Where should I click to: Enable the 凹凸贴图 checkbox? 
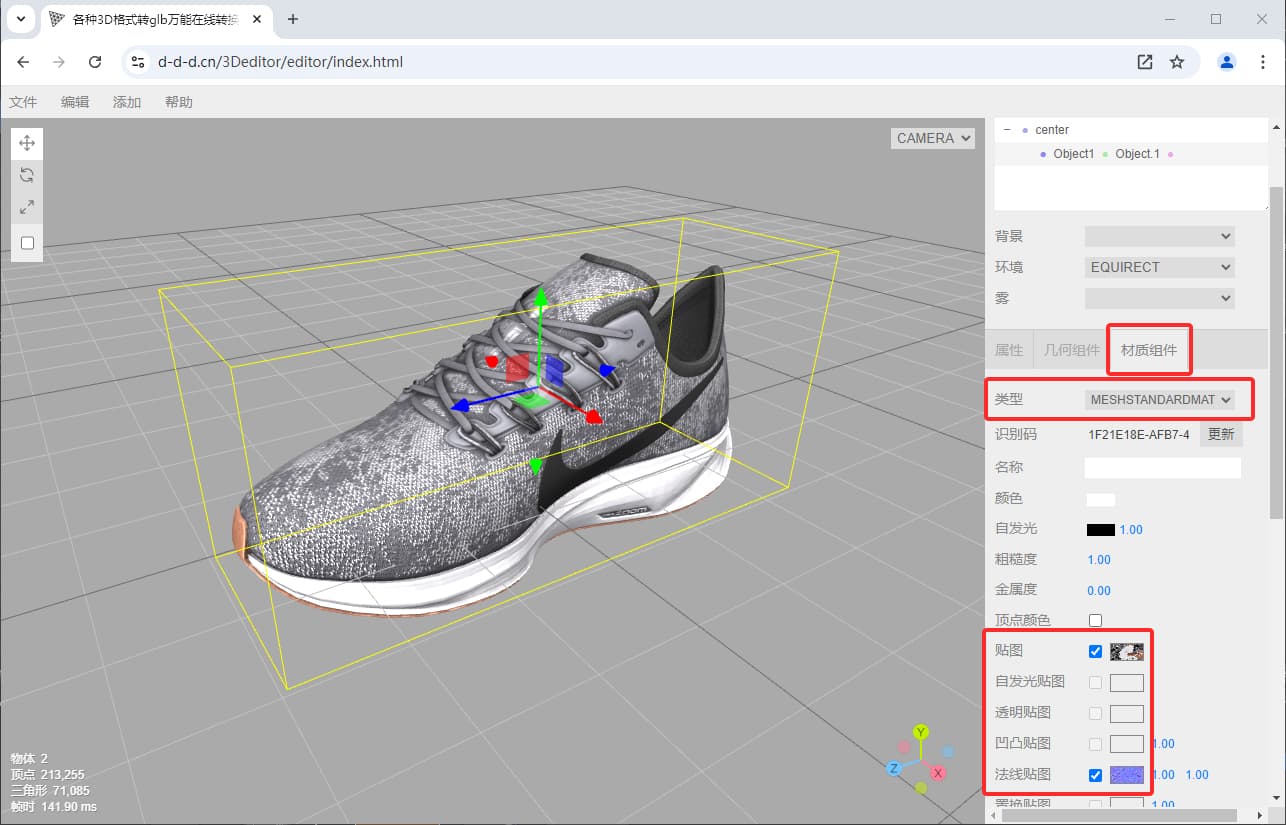1096,744
